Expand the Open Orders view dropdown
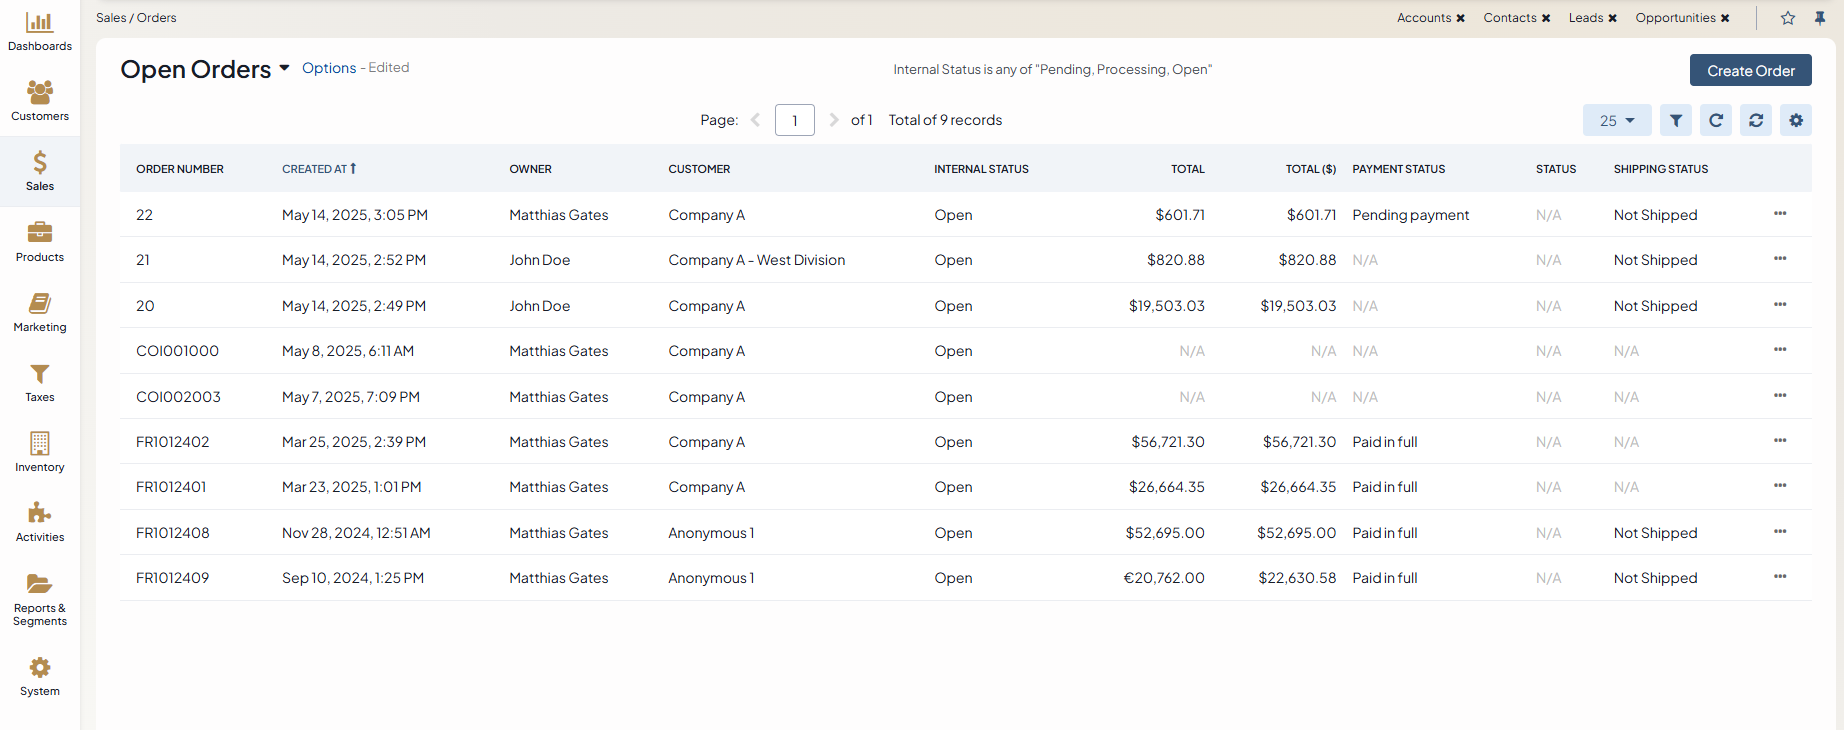 [x=284, y=68]
